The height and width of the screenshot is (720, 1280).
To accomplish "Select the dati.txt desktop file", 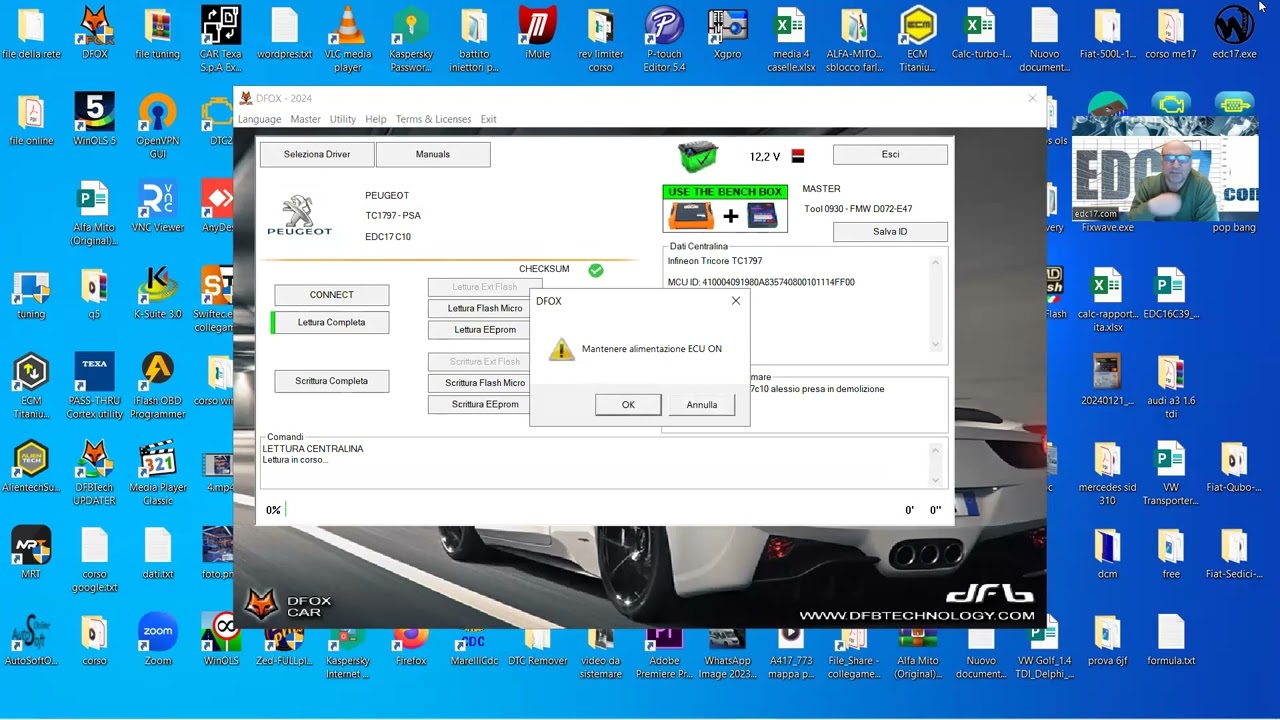I will 158,553.
